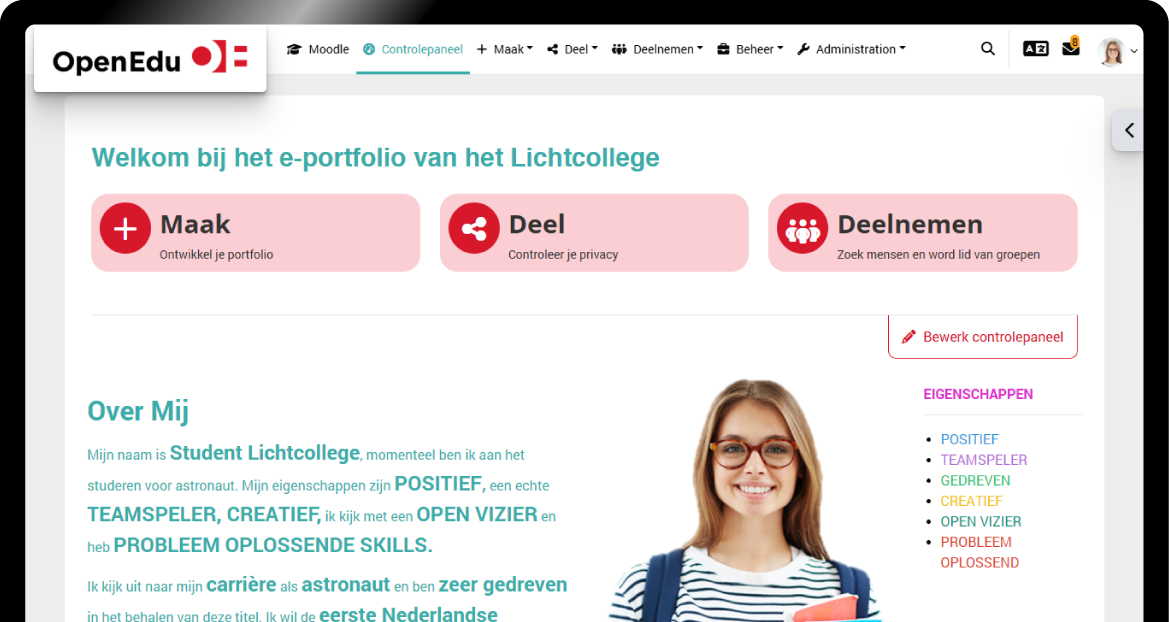
Task: Open the Beheer dropdown menu
Action: (x=750, y=49)
